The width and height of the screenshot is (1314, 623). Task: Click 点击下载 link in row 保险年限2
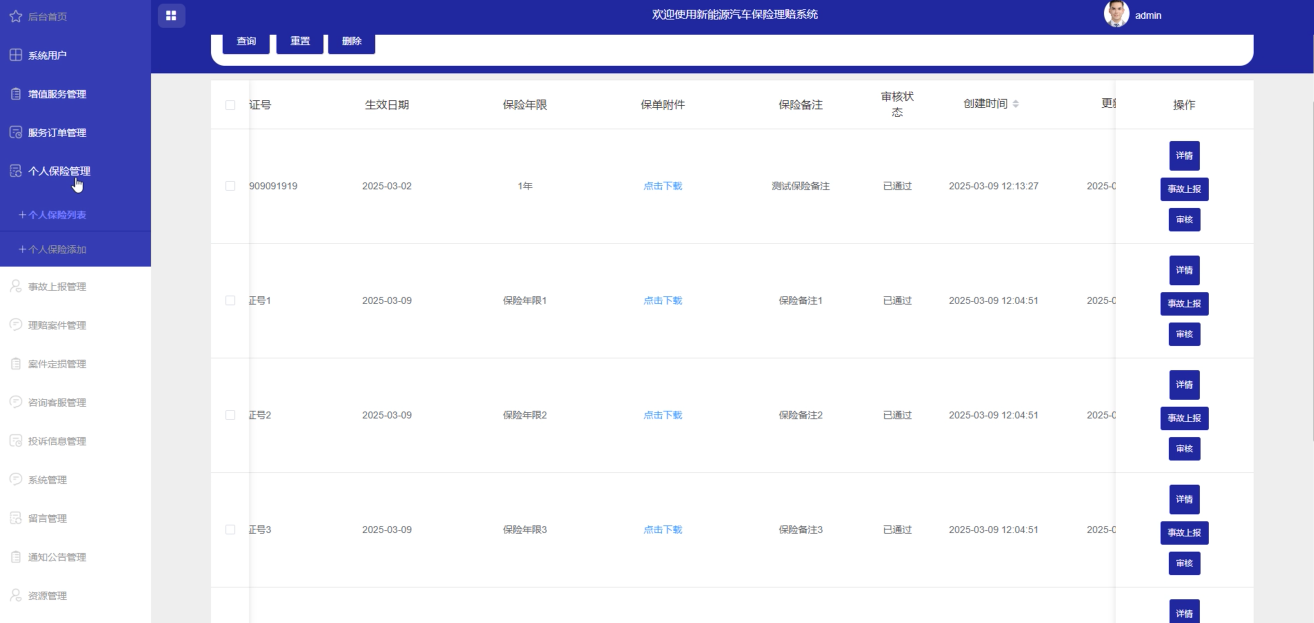(x=663, y=415)
